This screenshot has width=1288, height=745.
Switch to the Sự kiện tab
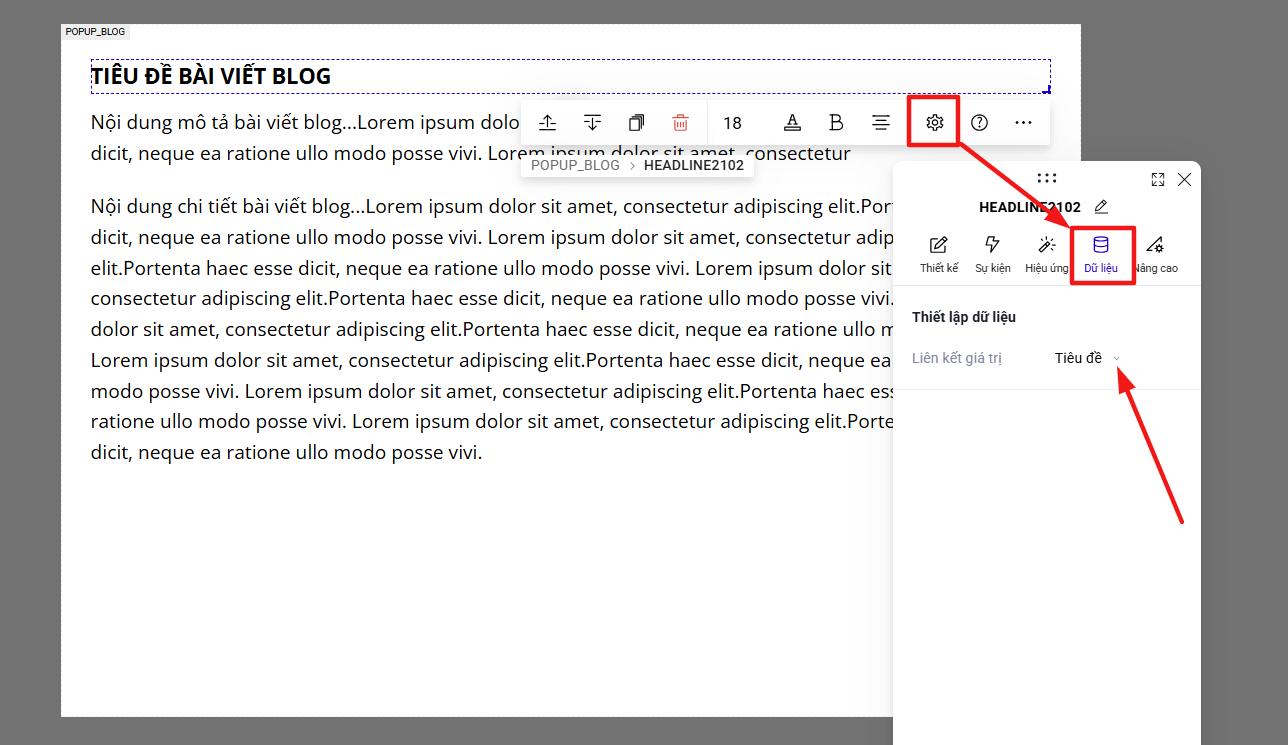[x=993, y=255]
